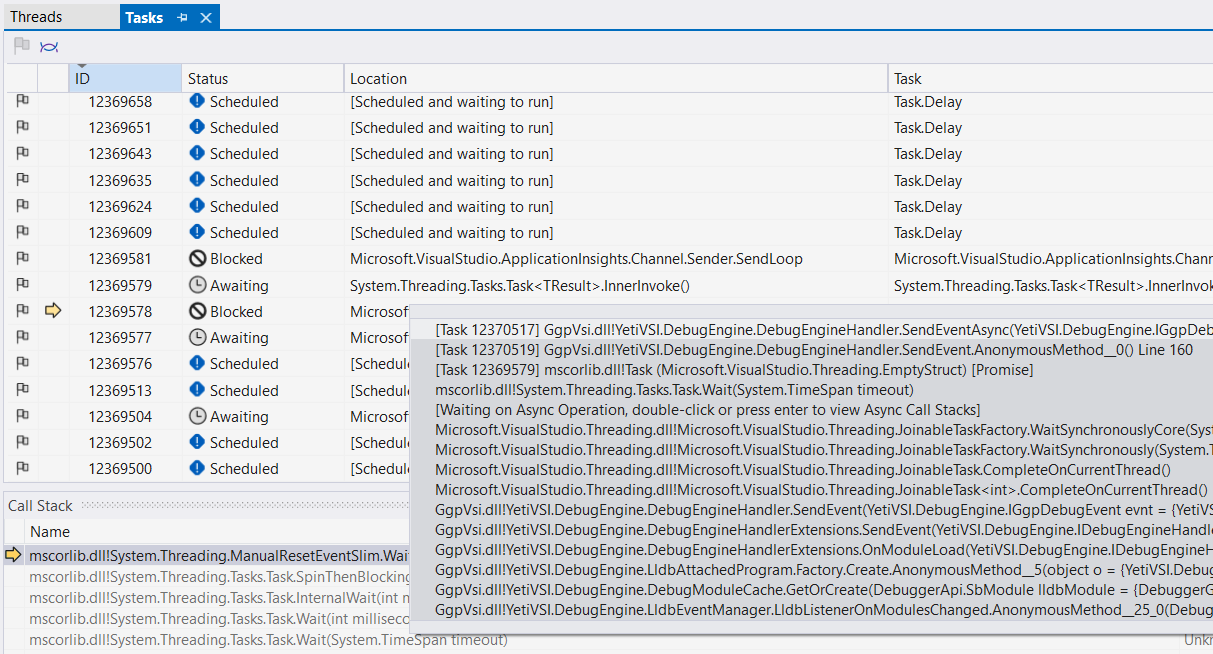This screenshot has height=654, width=1213.
Task: Select the task ID 12369658 cell
Action: tap(120, 101)
